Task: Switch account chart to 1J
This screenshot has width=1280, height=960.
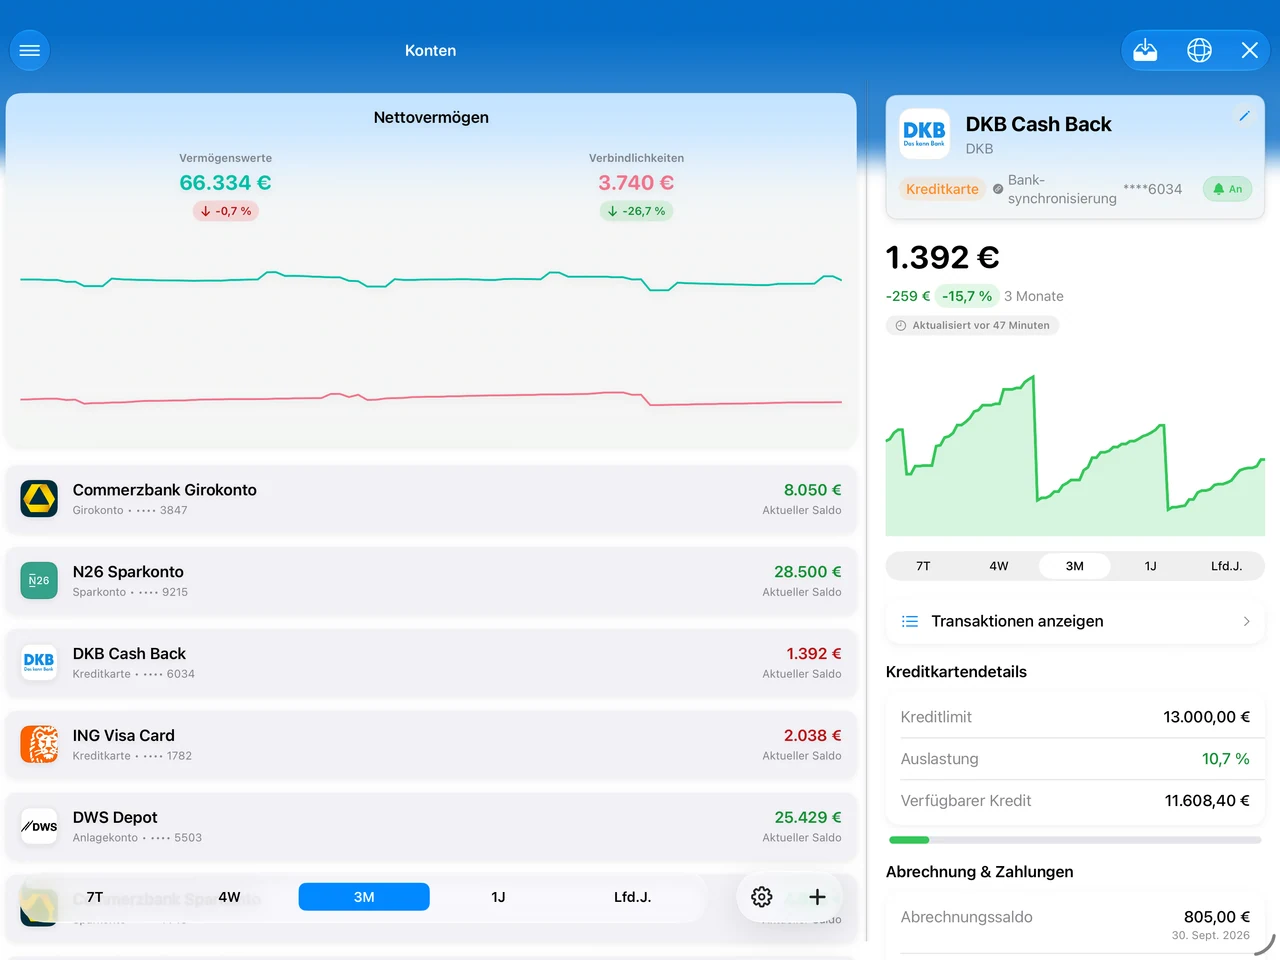Action: [1150, 566]
